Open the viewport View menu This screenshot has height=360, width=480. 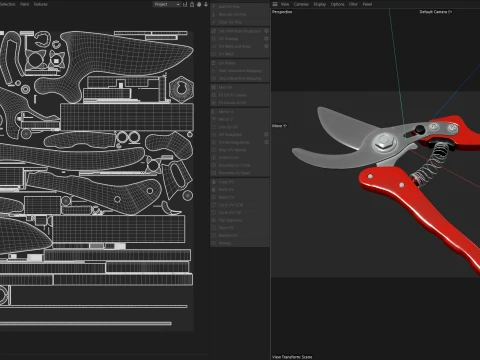click(x=285, y=4)
